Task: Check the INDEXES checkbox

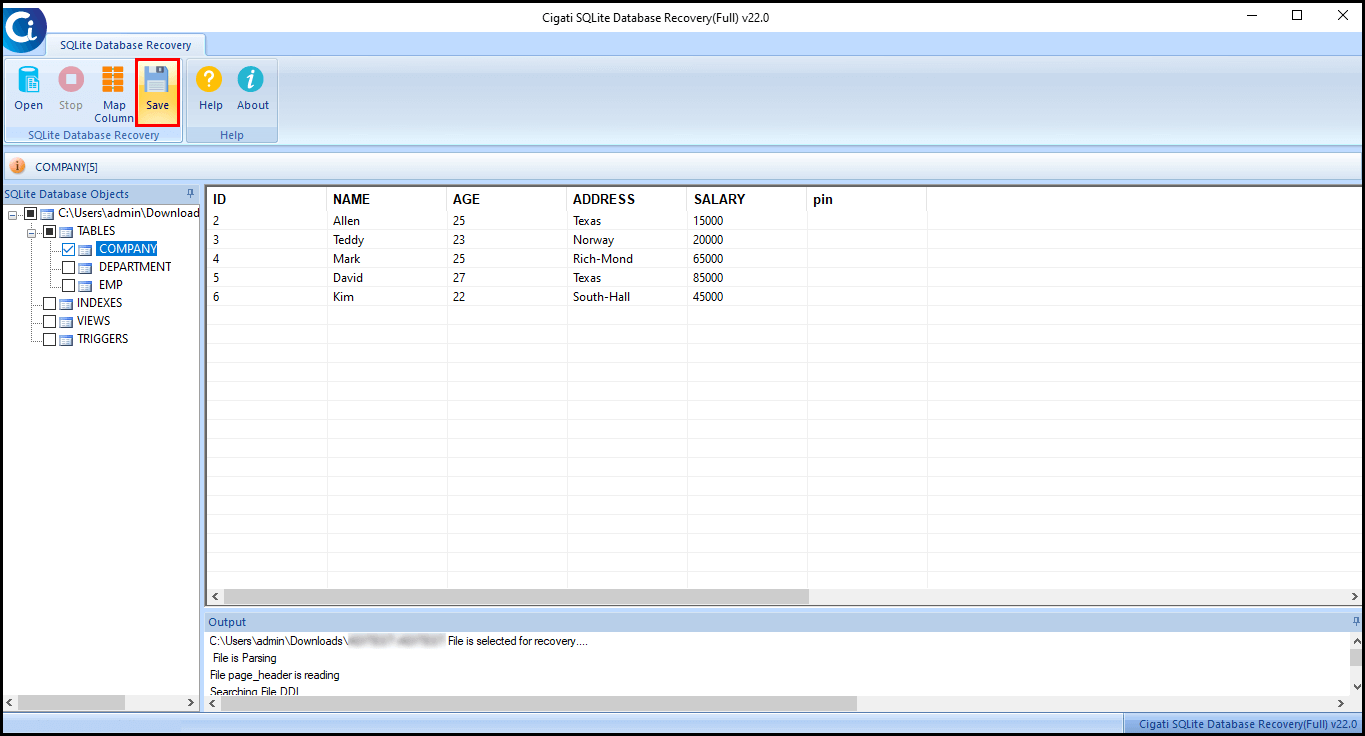Action: (49, 303)
